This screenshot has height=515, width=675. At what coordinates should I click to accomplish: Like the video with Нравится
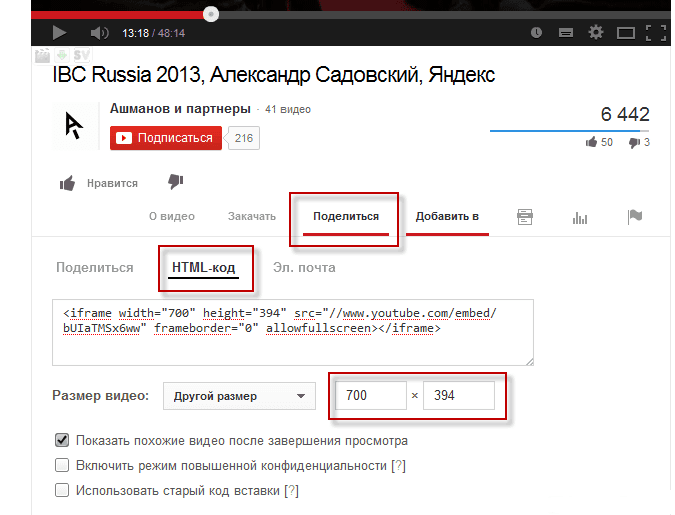pos(99,183)
